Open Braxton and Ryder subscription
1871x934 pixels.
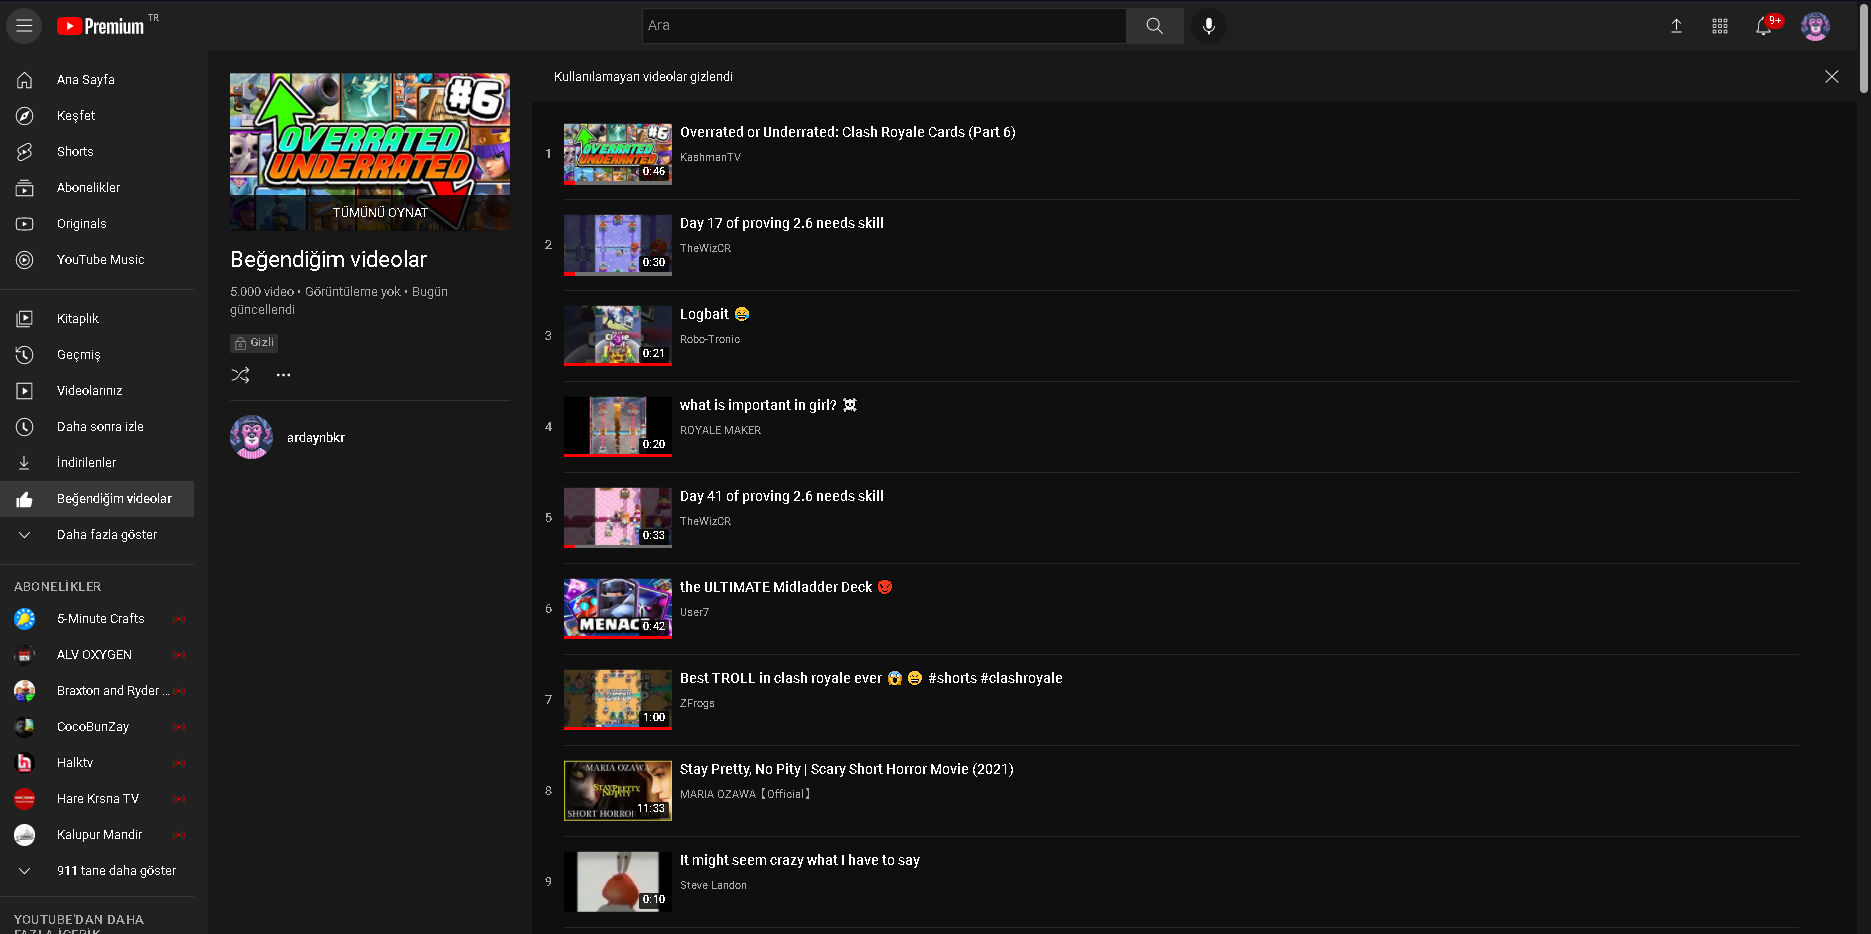pyautogui.click(x=97, y=691)
